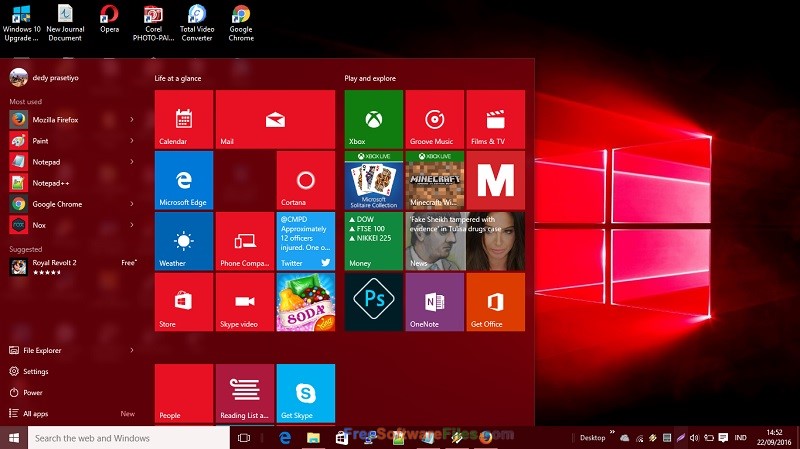Open the white M letter tile
This screenshot has height=449, width=800.
click(x=495, y=180)
